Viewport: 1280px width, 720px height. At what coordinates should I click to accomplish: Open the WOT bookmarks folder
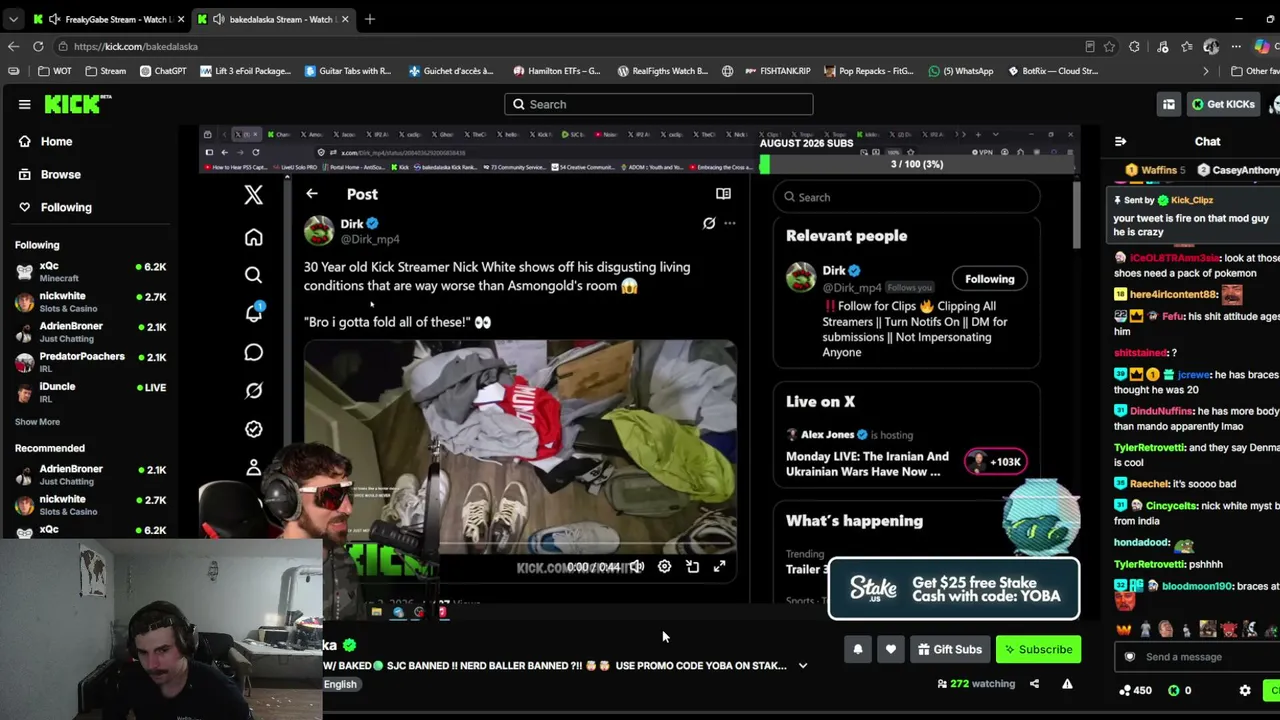click(54, 71)
